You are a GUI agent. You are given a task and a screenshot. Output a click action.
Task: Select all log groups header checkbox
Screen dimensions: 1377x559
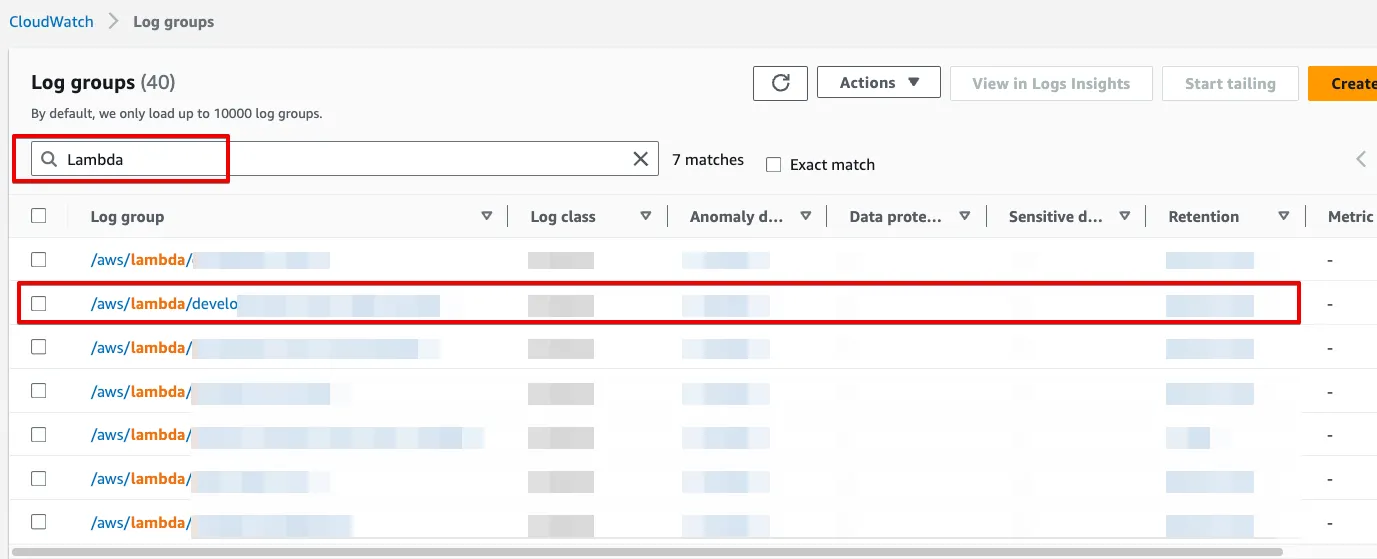[x=38, y=215]
